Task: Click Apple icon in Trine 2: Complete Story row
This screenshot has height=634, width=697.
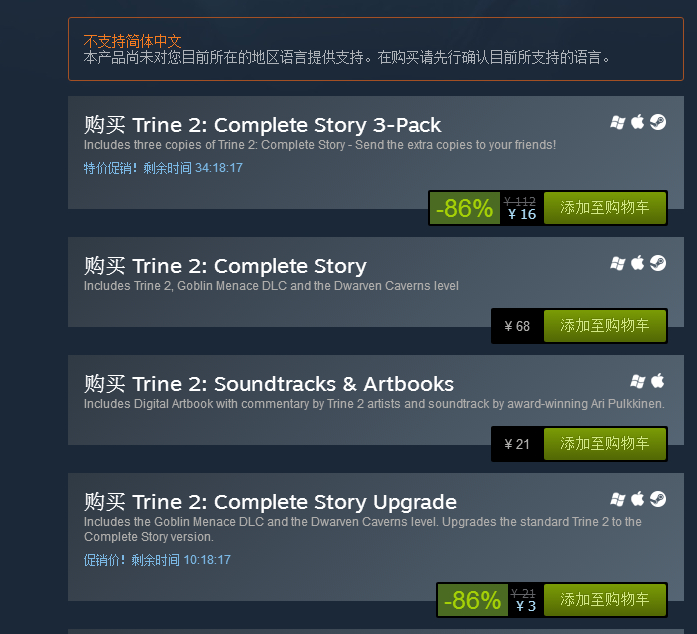Action: 638,263
